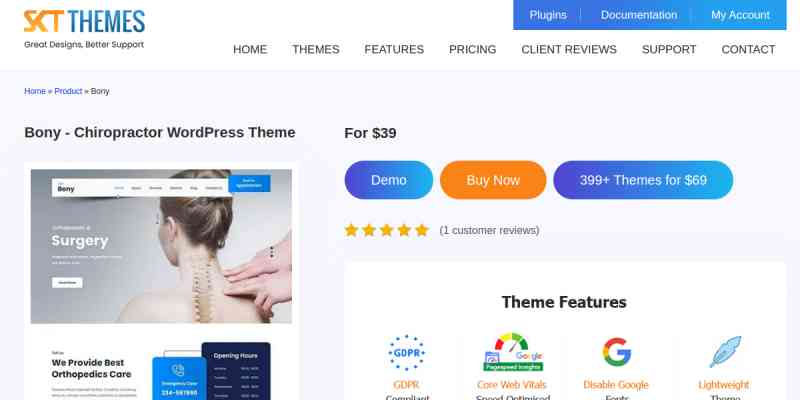800x400 pixels.
Task: Click the Product breadcrumb link
Action: pyautogui.click(x=68, y=91)
